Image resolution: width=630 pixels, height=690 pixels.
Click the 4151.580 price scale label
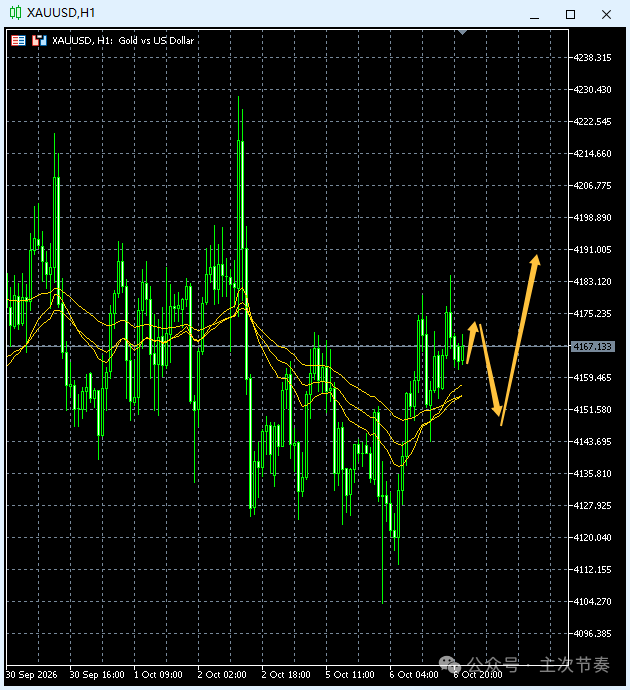point(592,410)
